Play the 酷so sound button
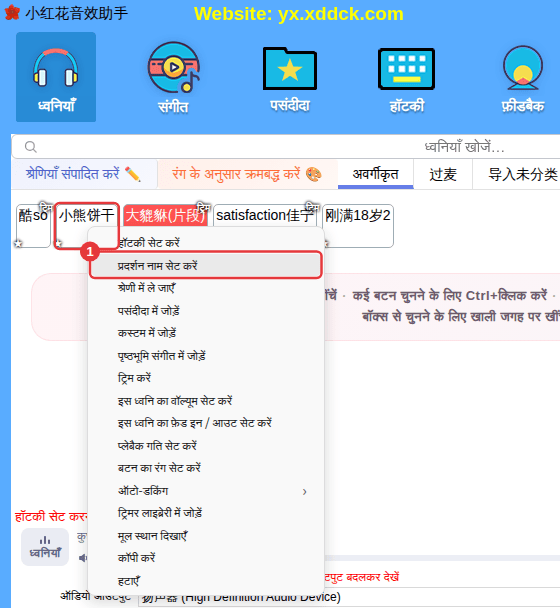This screenshot has height=608, width=560. coord(33,226)
